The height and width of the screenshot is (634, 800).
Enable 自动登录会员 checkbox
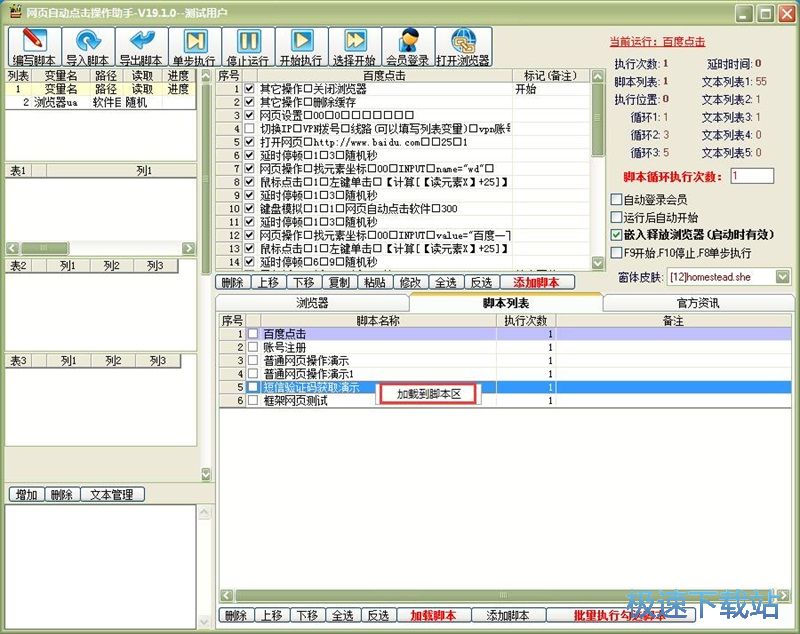coord(616,199)
